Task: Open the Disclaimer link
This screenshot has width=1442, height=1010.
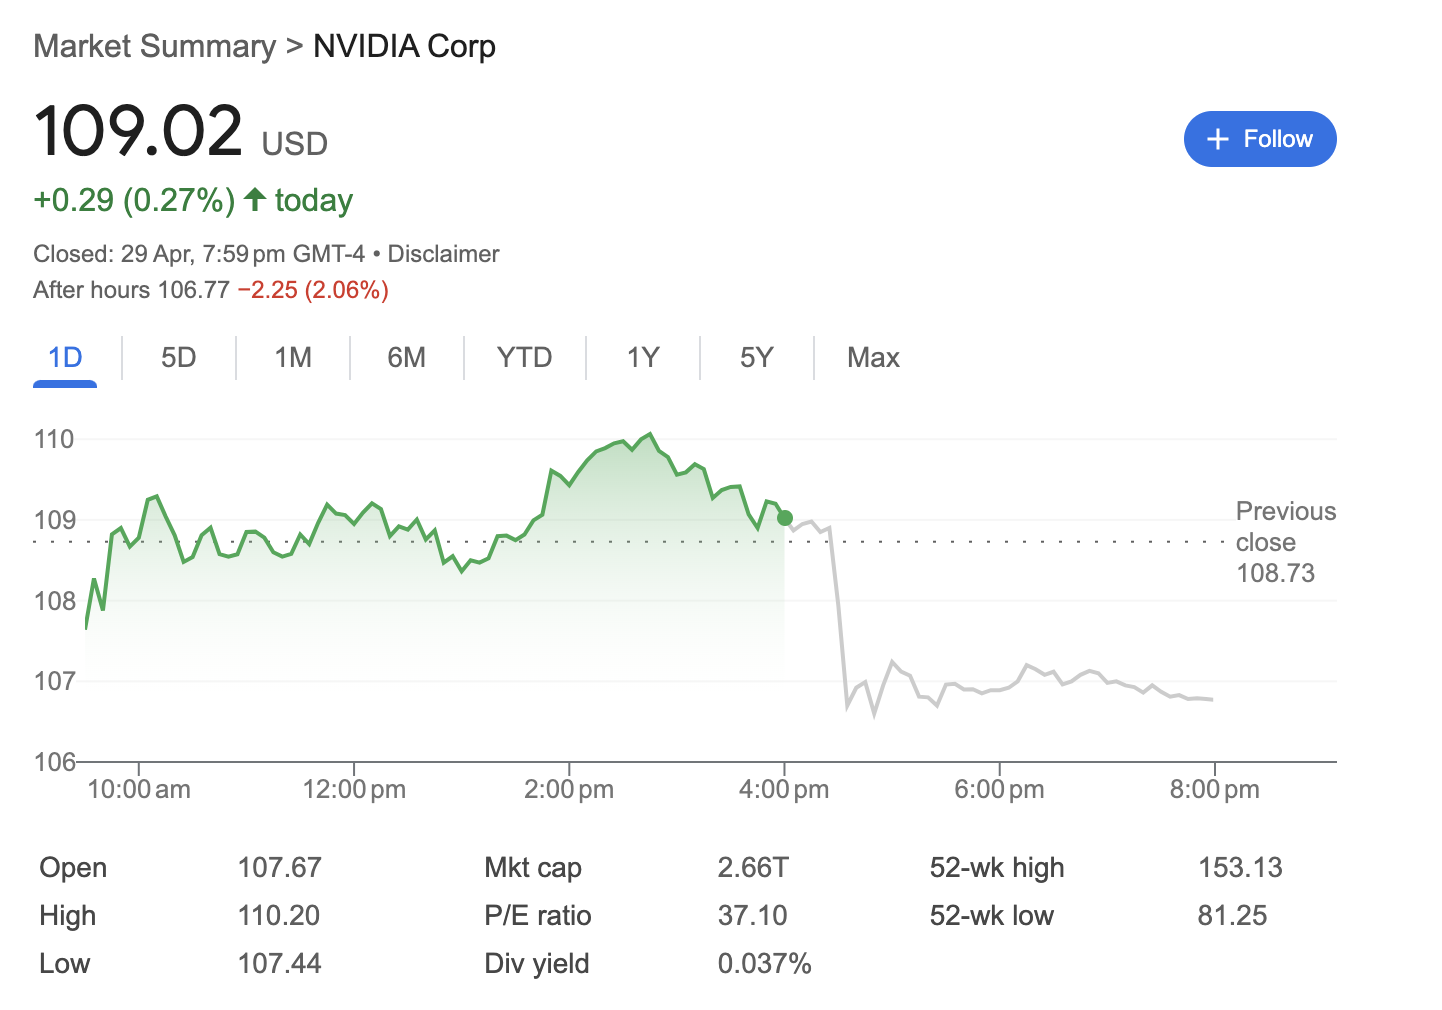Action: tap(443, 254)
